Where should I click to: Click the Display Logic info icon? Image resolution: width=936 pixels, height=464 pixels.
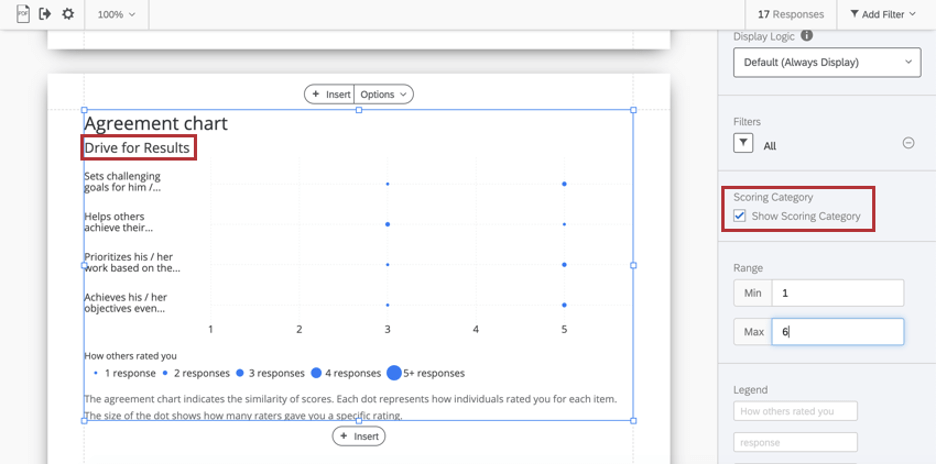coord(807,36)
